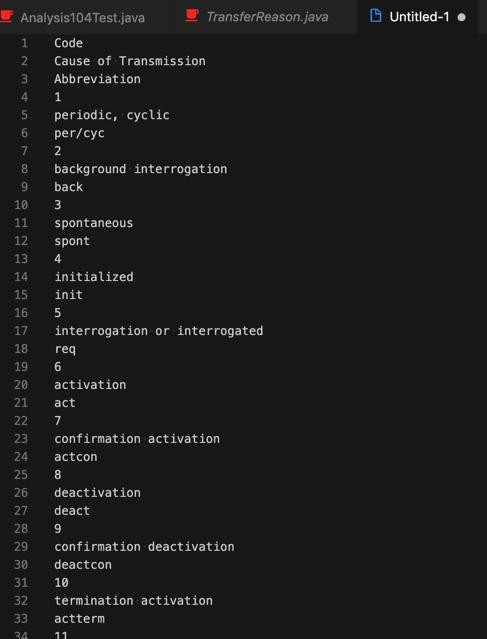Click the file icon on the Untitled-1 tab

click(x=376, y=16)
